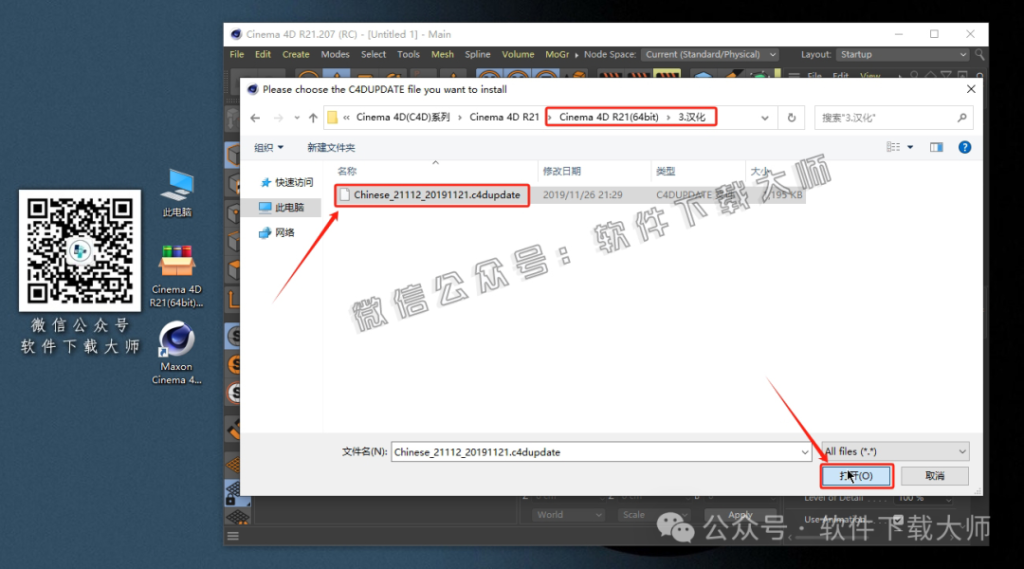Screen dimensions: 1024x569
Task: Open the Tools menu in Cinema 4D
Action: [x=409, y=54]
